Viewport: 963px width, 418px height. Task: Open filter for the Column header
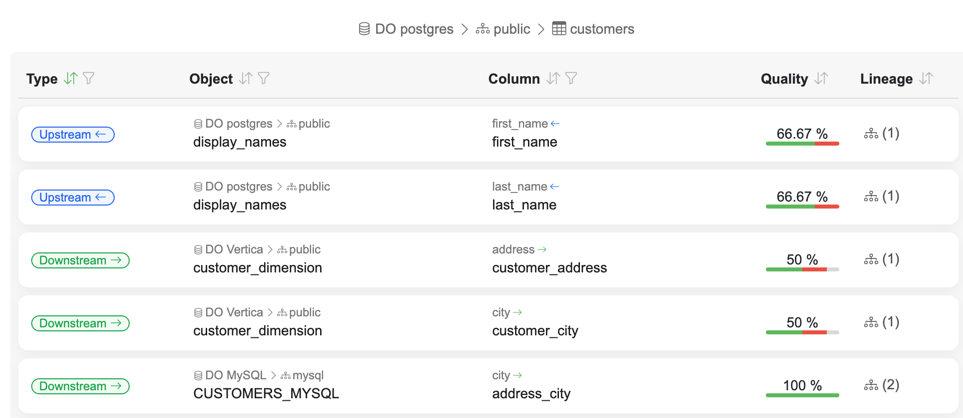[571, 78]
